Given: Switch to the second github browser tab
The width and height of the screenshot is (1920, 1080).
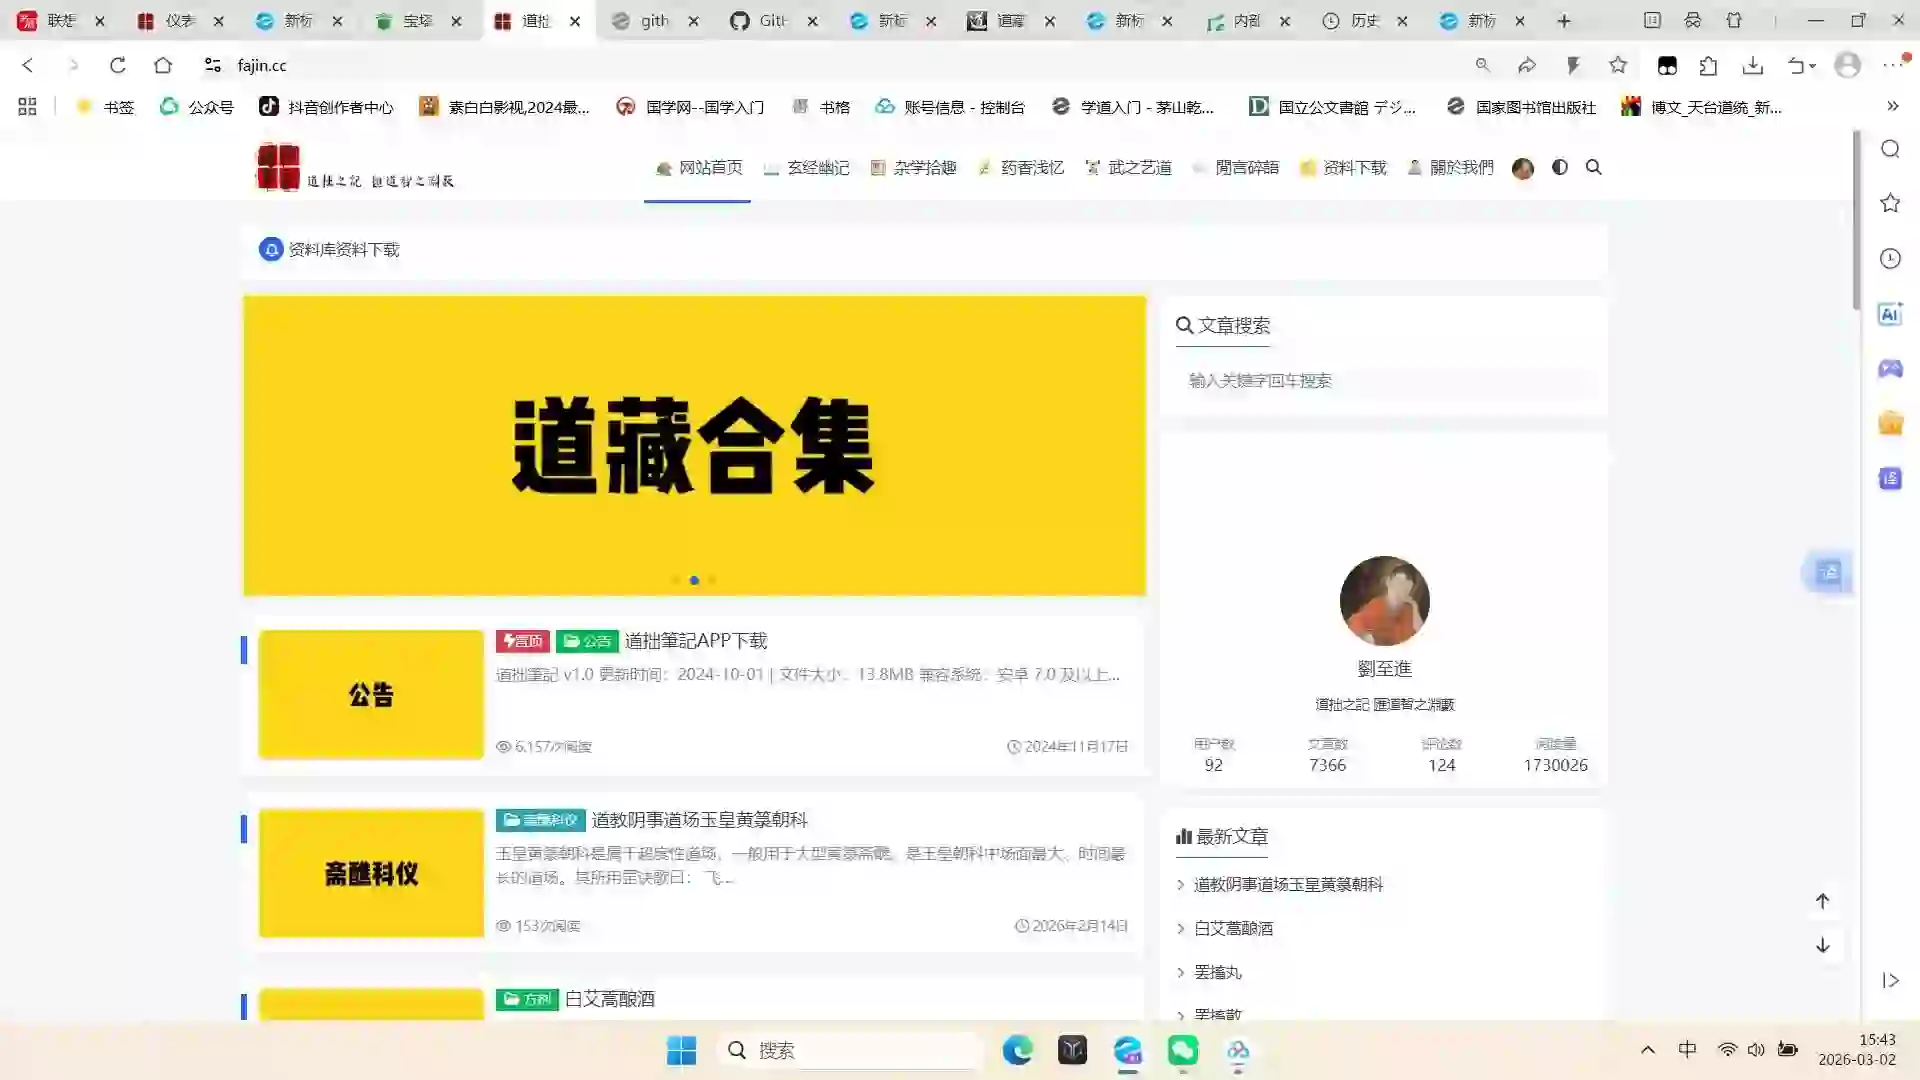Looking at the screenshot, I should pos(770,20).
